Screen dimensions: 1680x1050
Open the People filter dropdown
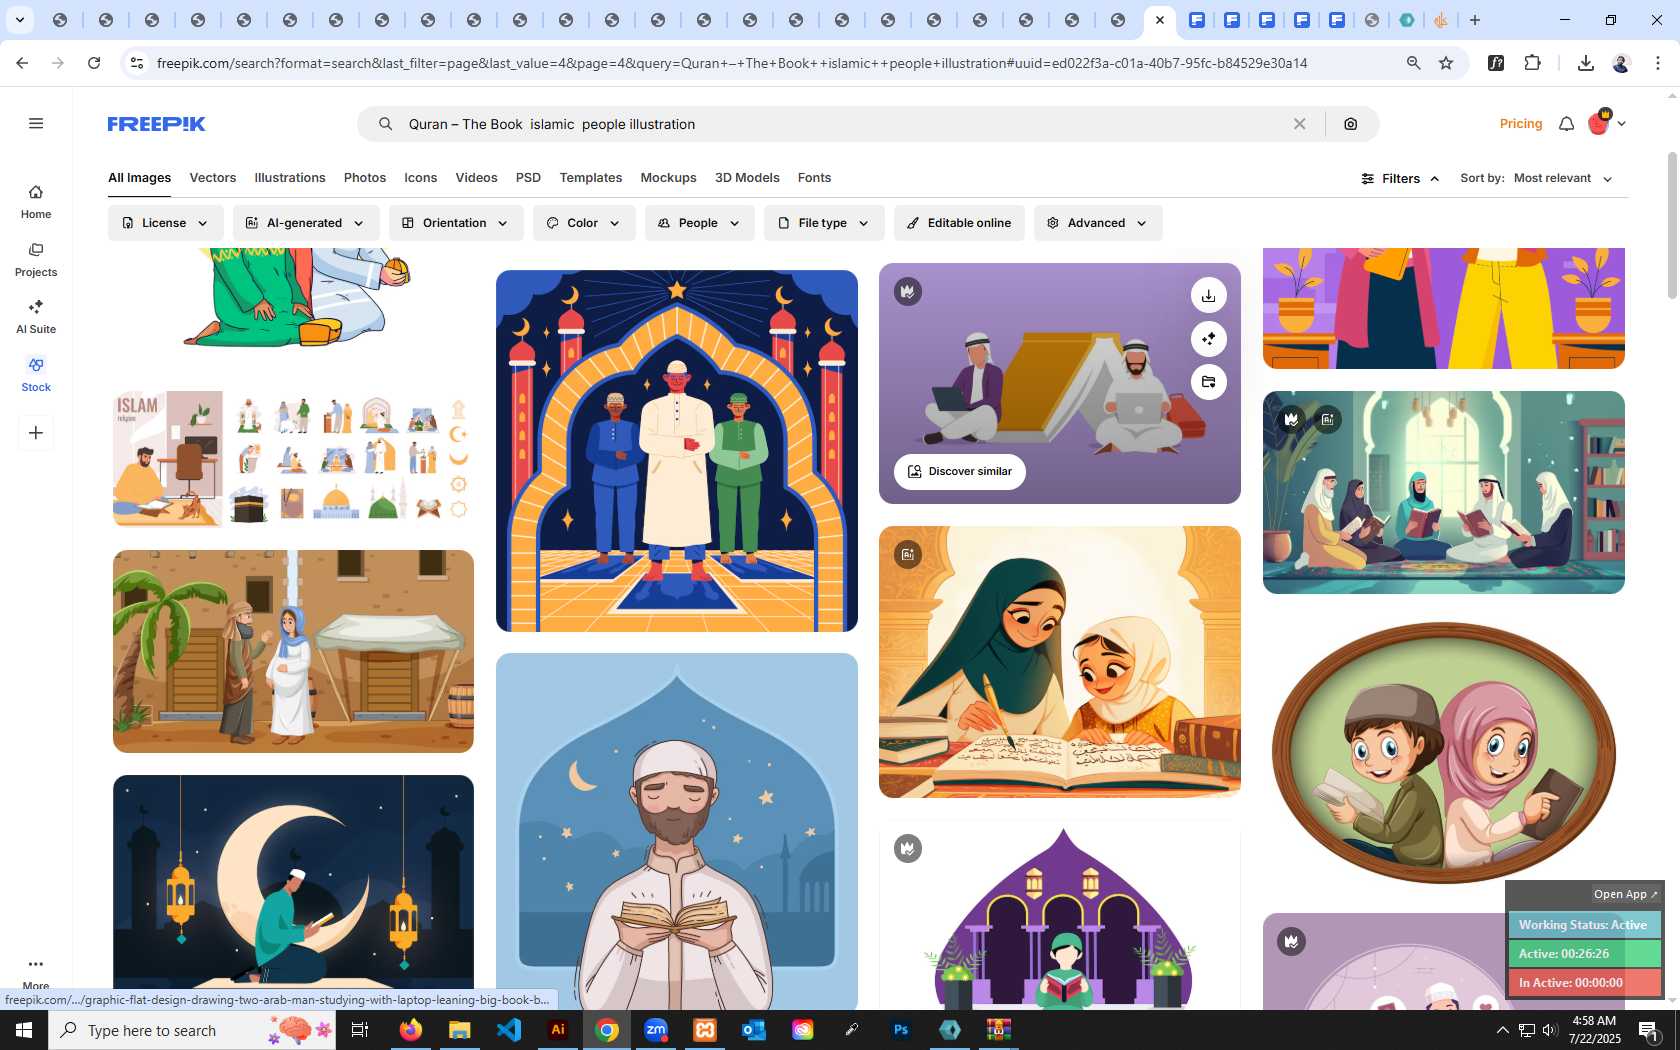(x=699, y=223)
